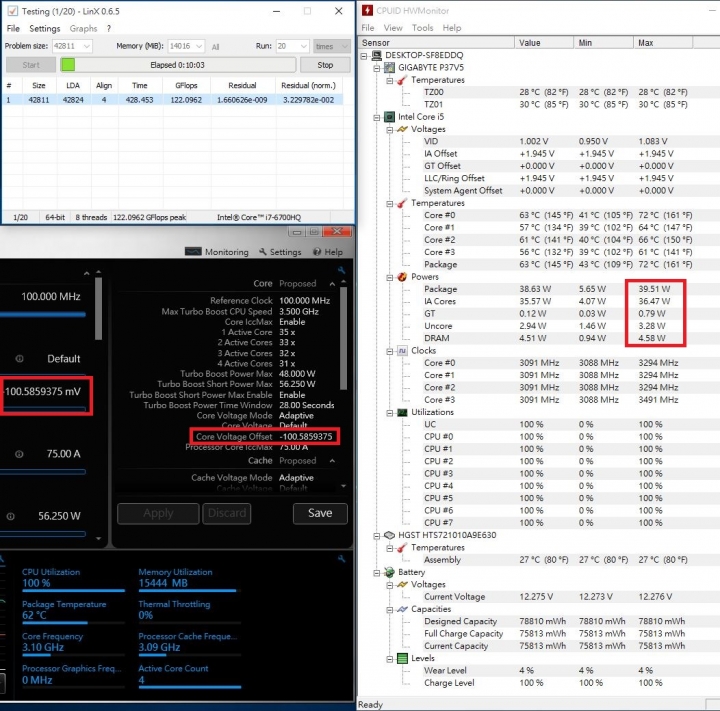Click the LinX title bar checkmark icon

[x=12, y=11]
